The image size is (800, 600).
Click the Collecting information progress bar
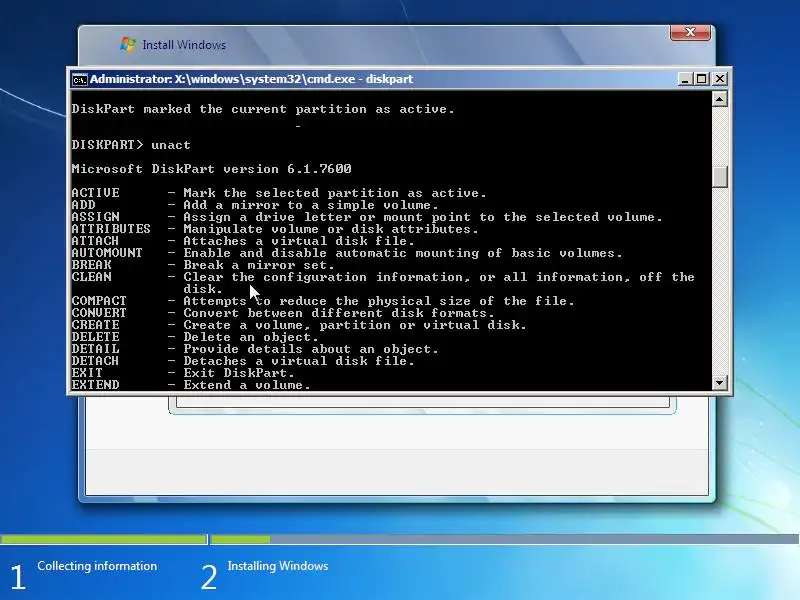point(104,539)
